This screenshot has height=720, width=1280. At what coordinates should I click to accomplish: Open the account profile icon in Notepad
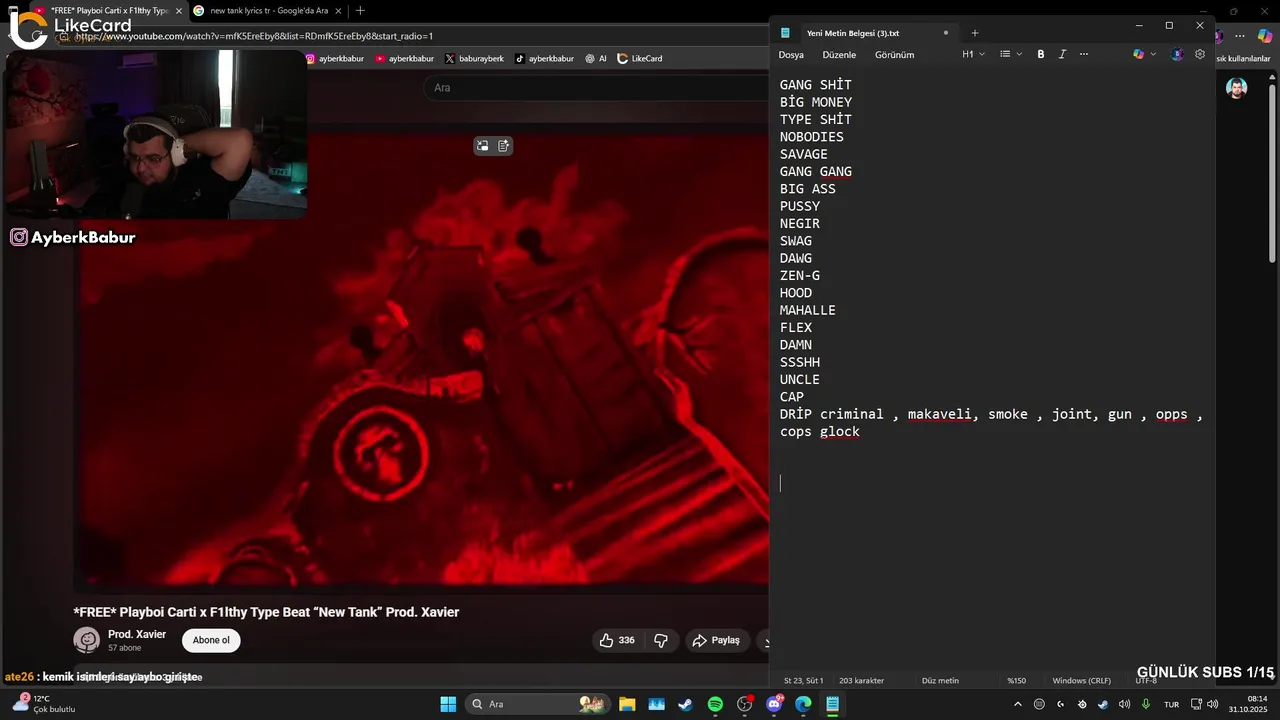click(x=1177, y=54)
